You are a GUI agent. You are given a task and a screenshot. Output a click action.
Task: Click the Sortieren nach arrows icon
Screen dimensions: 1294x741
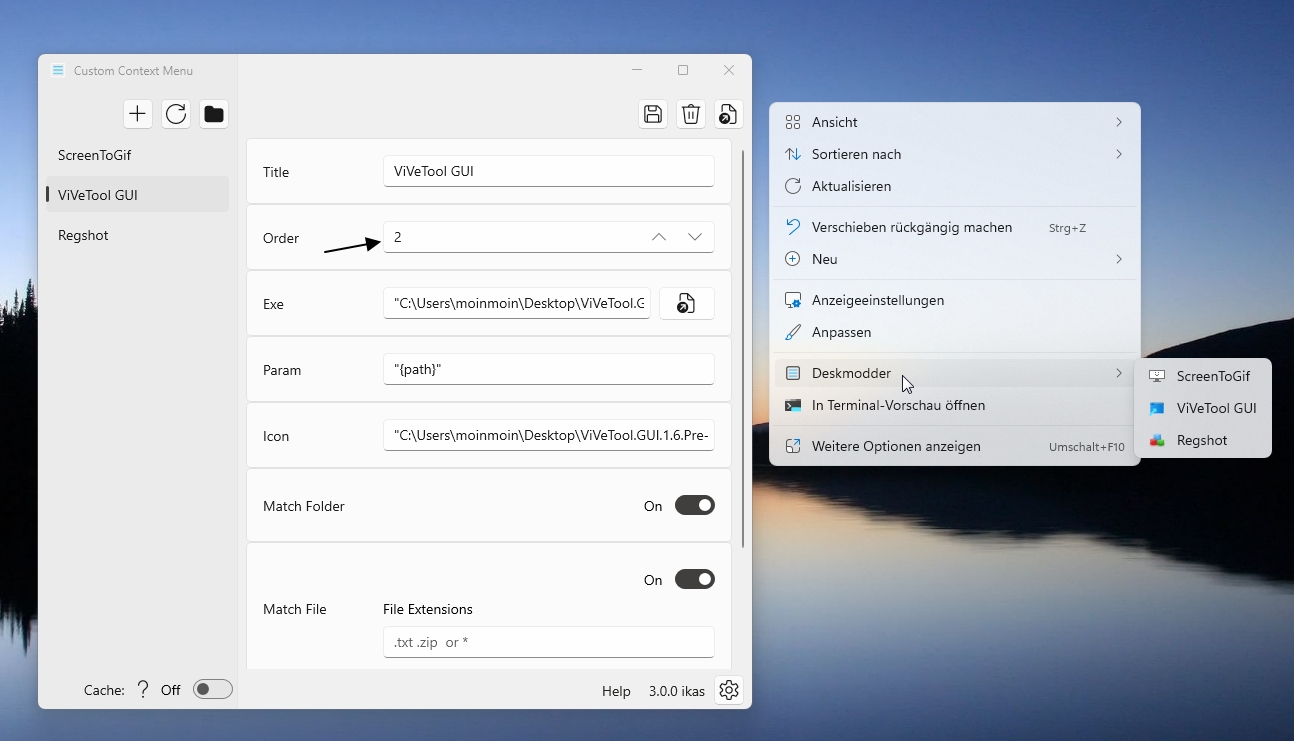point(793,154)
